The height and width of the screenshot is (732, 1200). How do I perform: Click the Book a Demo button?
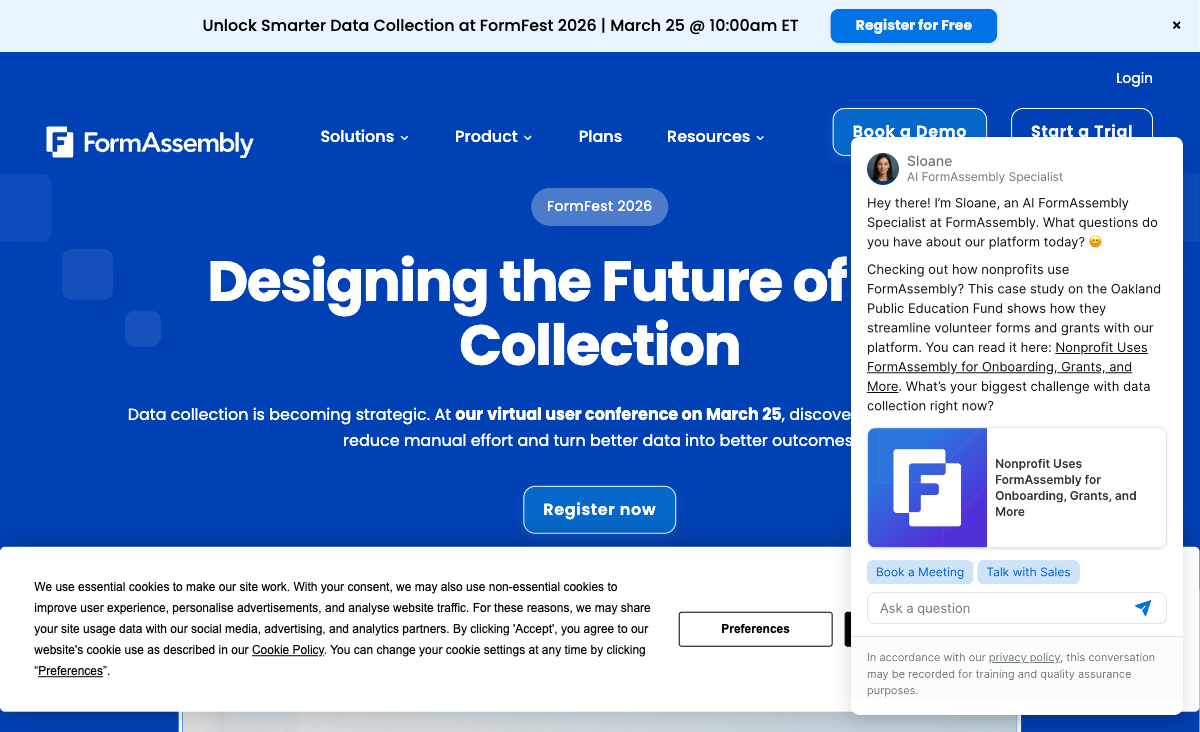pyautogui.click(x=909, y=131)
